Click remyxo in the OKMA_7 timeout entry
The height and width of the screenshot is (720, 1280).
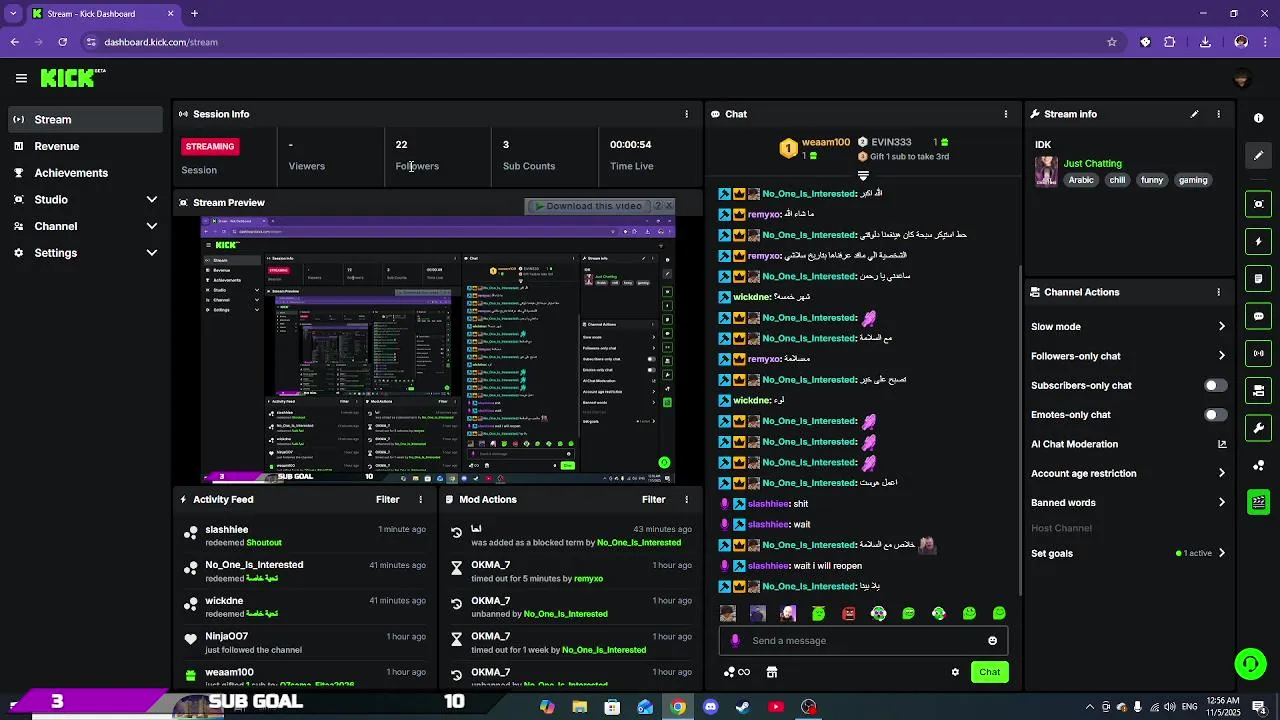point(588,578)
